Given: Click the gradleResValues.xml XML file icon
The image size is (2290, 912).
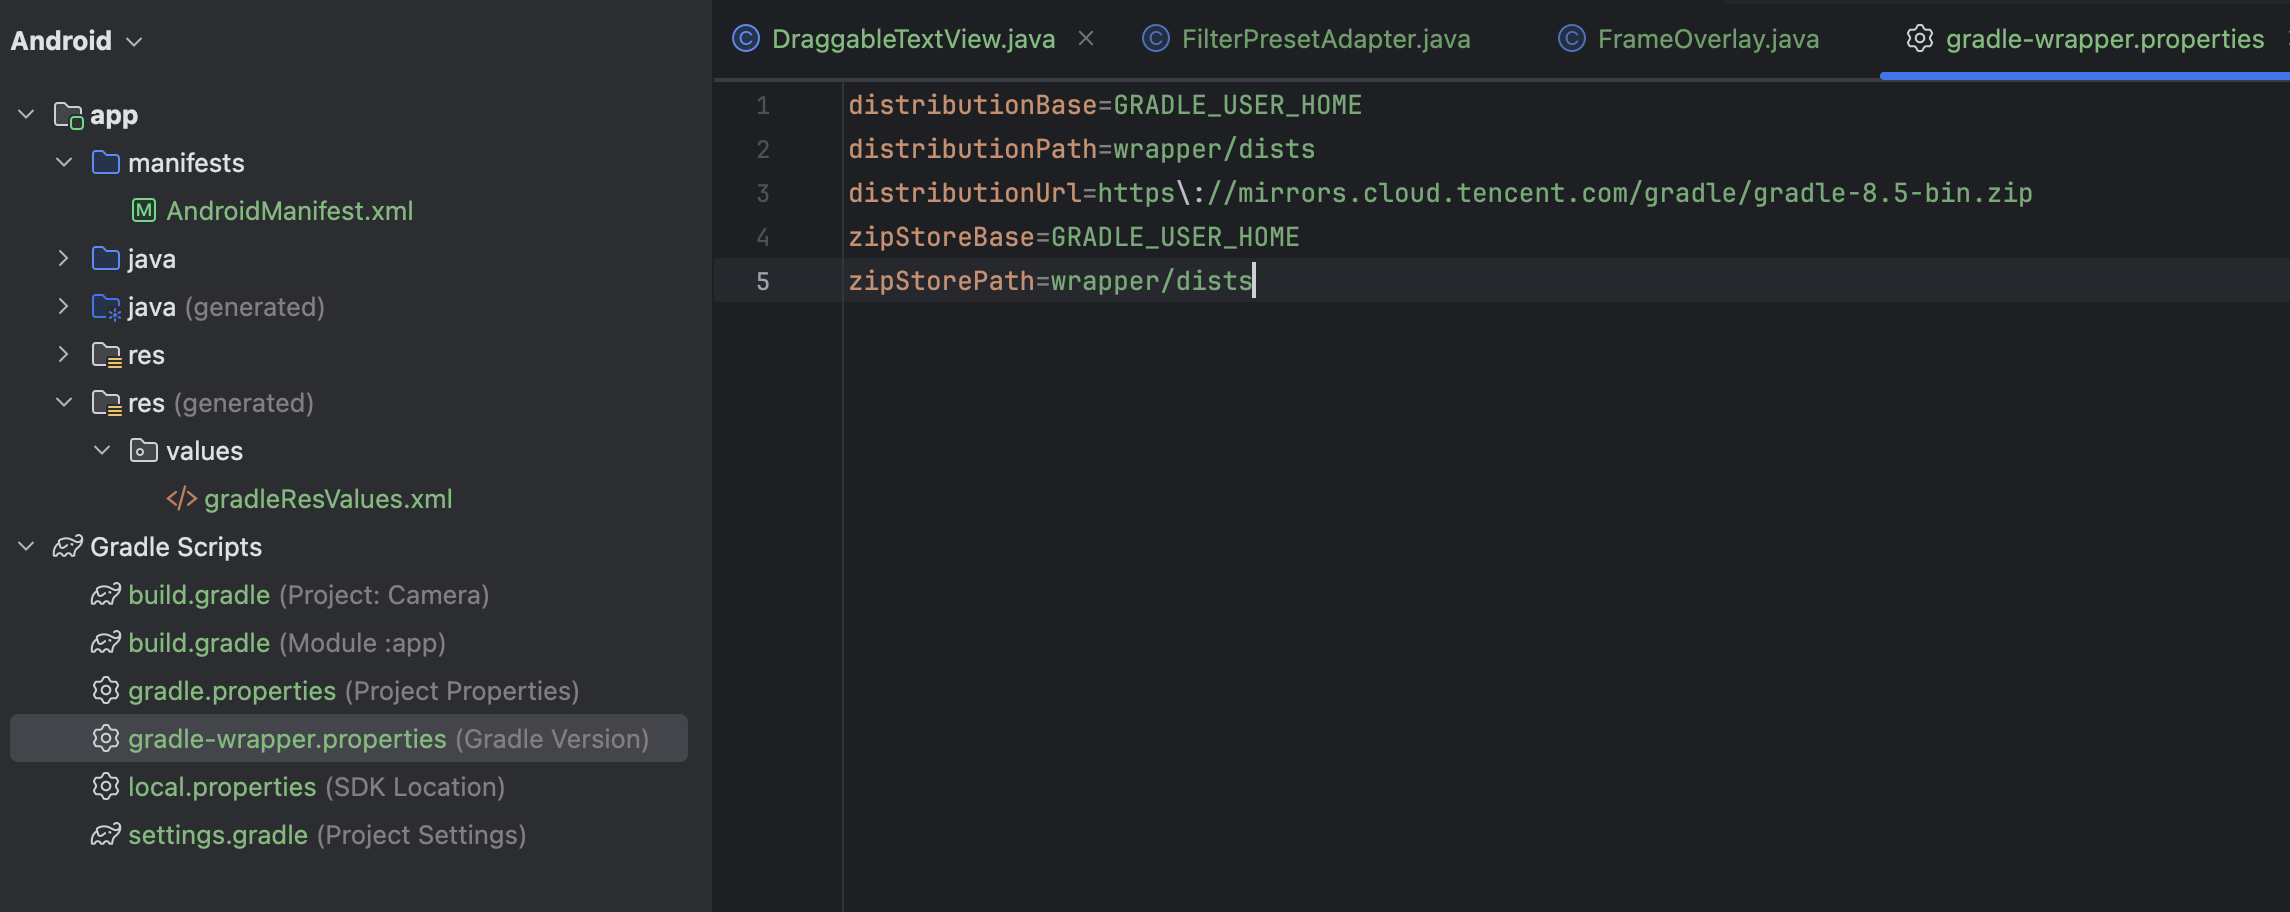Looking at the screenshot, I should (182, 499).
